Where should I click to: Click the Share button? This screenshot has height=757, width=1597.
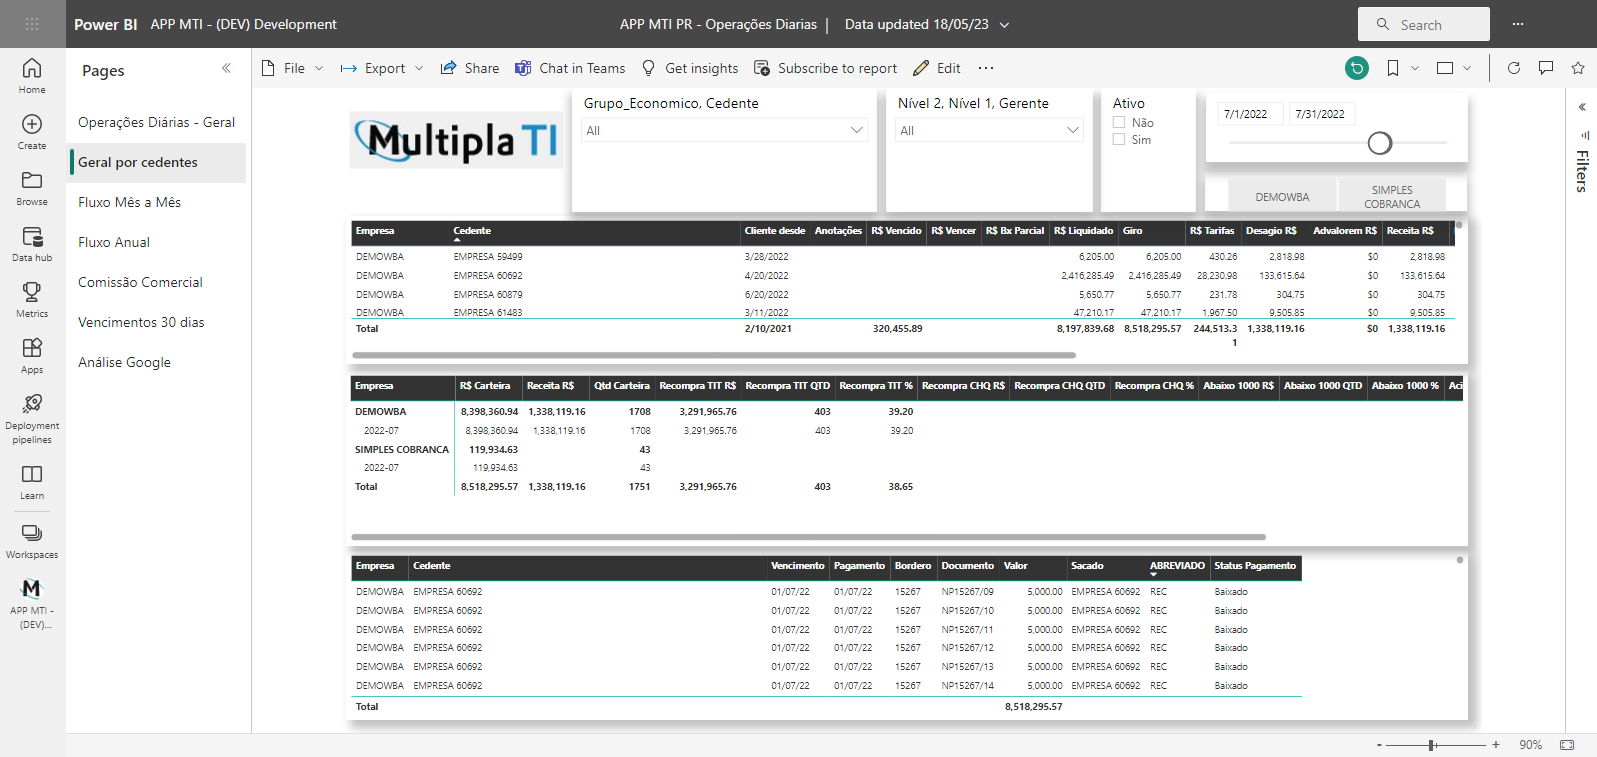(470, 68)
